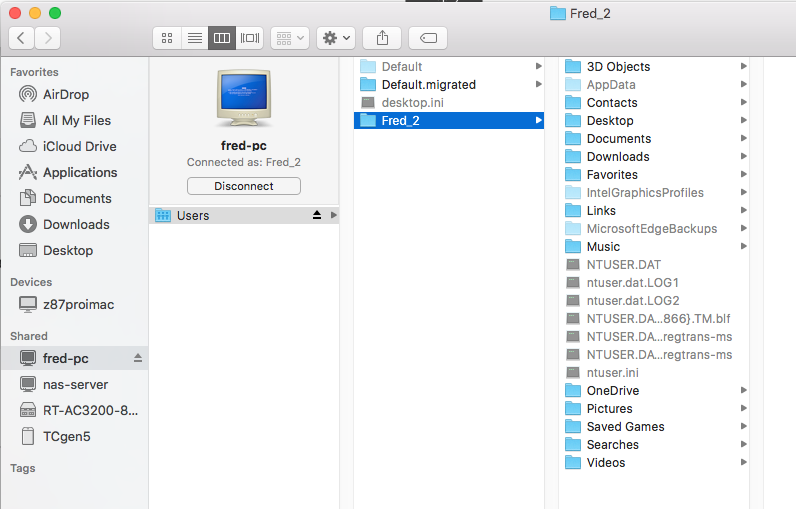
Task: Open the Pictures folder
Action: (x=654, y=409)
